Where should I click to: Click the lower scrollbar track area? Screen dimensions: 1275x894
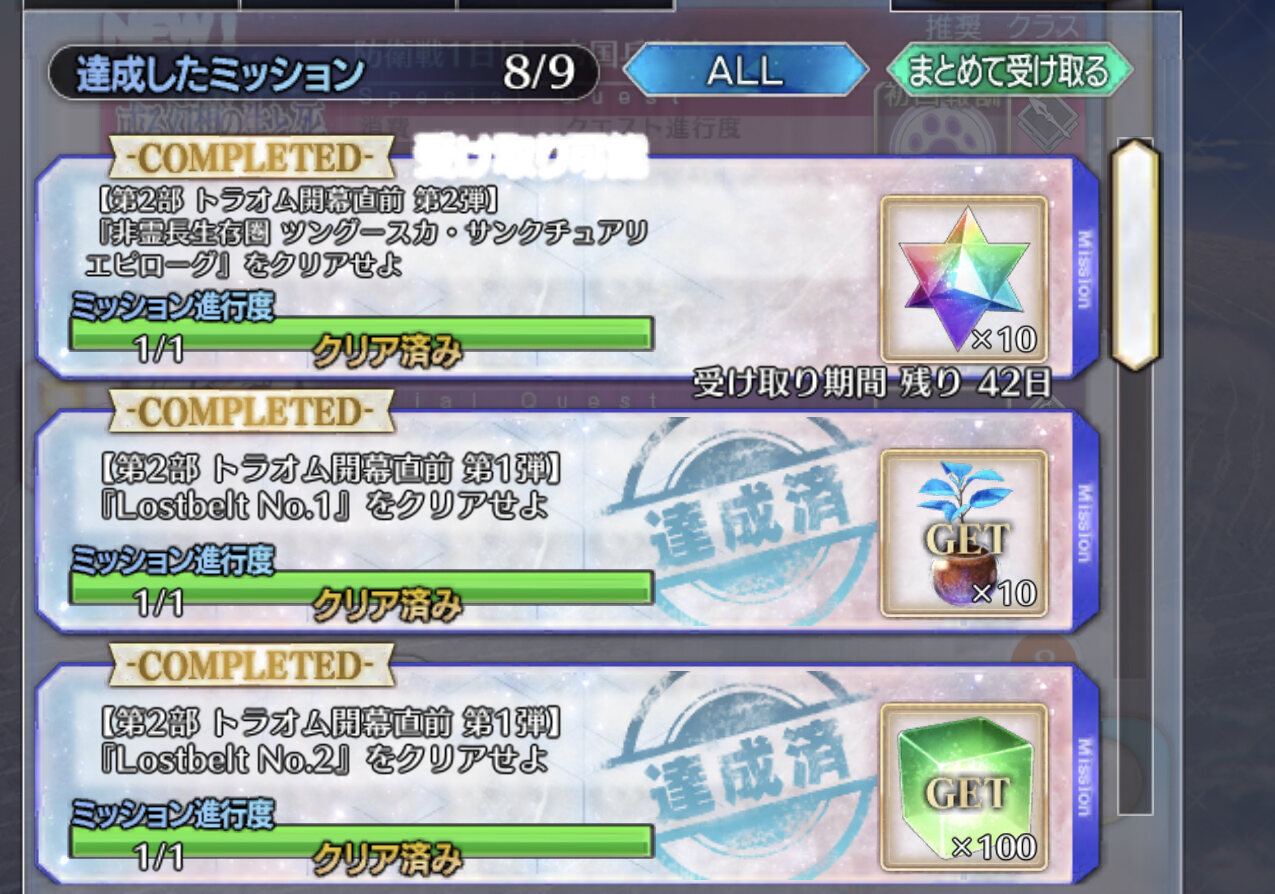(x=1135, y=592)
